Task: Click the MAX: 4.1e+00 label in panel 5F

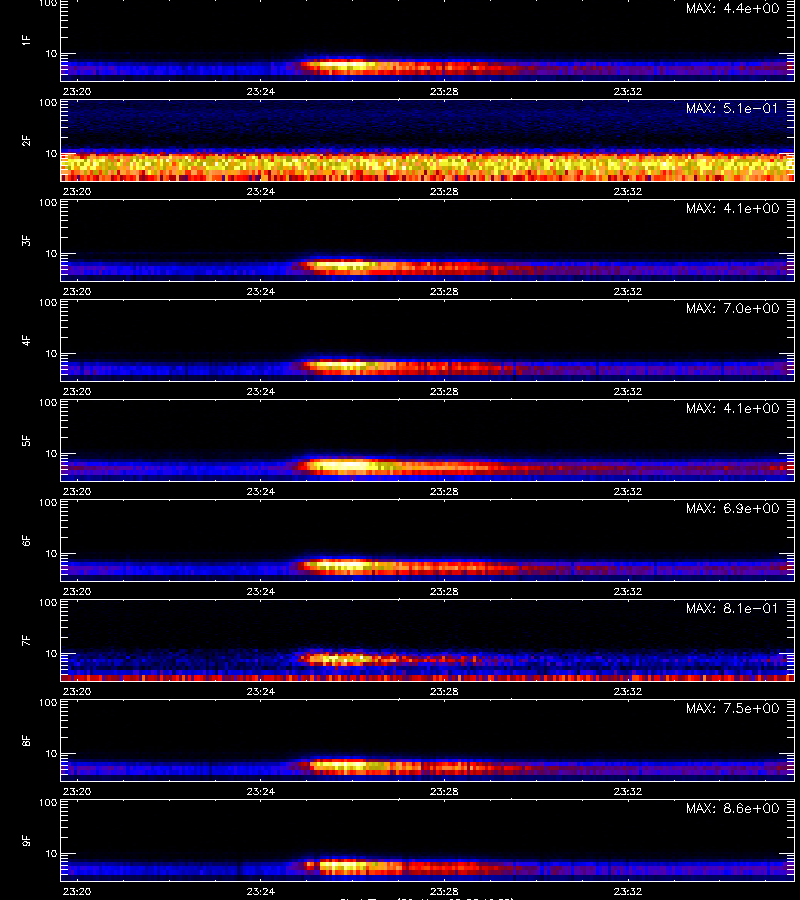Action: click(x=732, y=409)
